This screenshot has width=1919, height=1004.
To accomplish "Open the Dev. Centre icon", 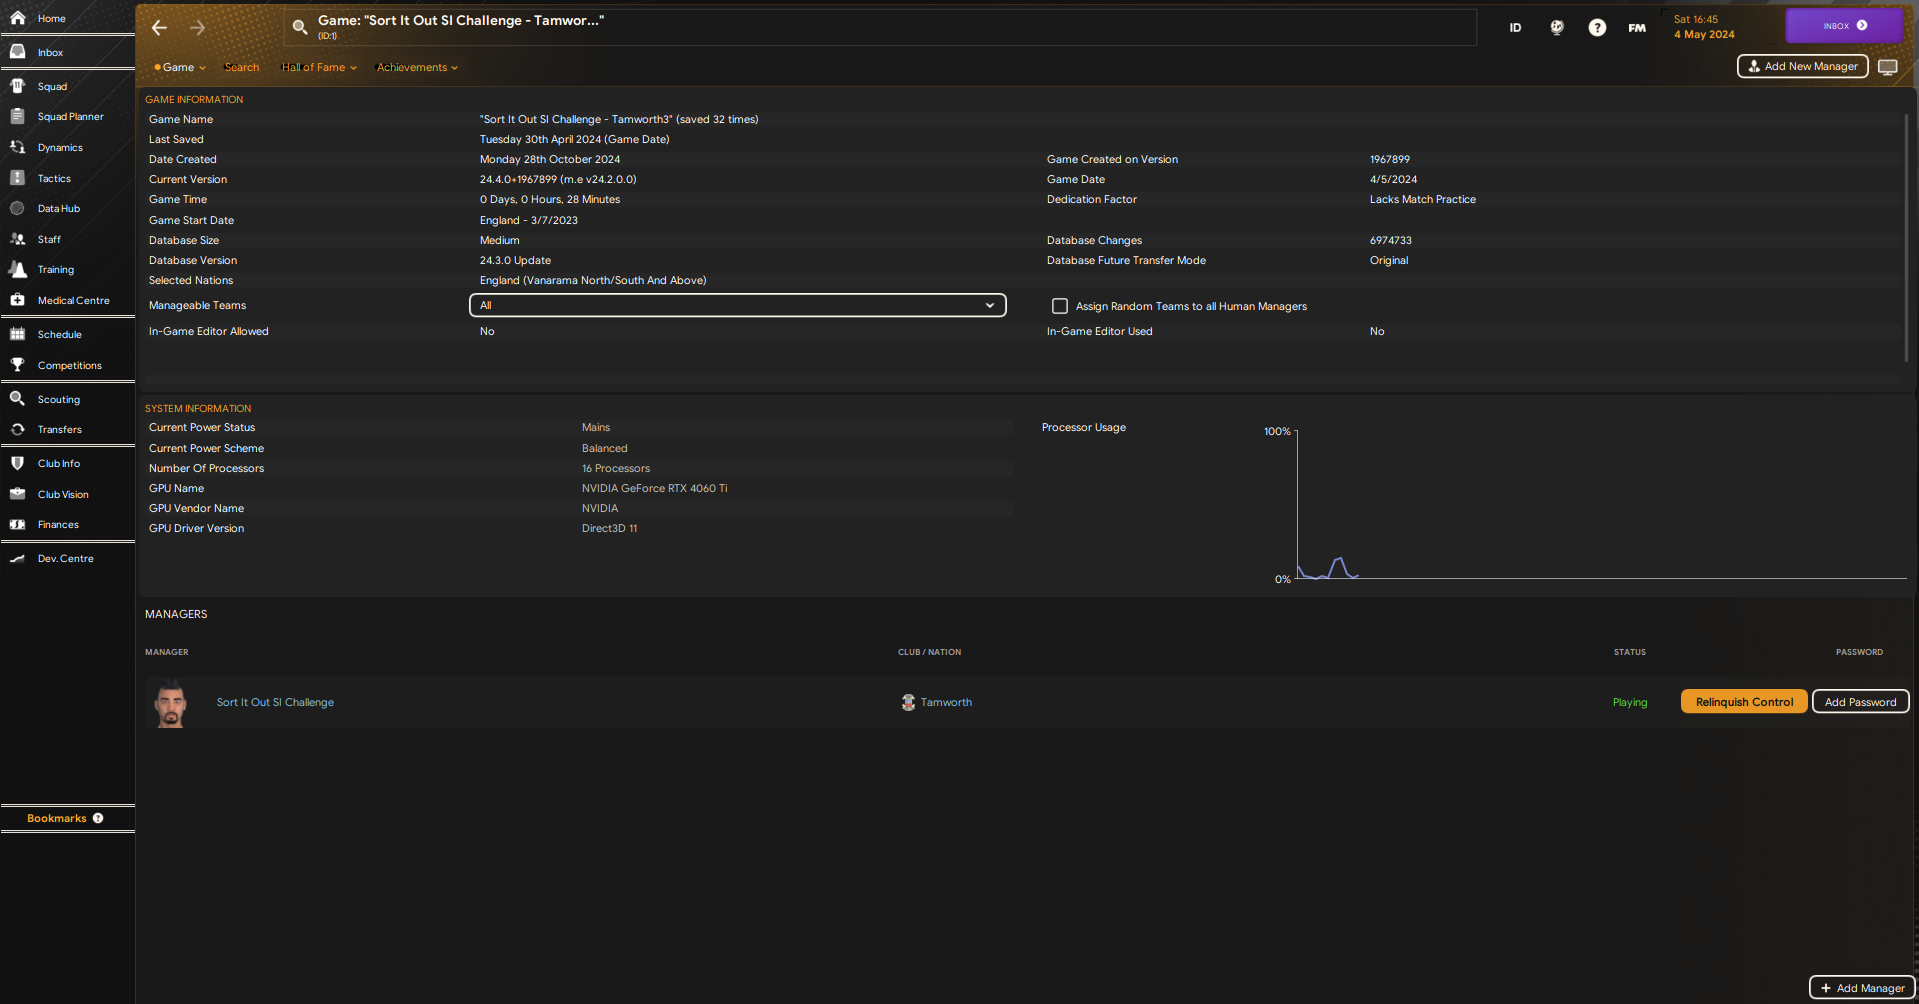I will tap(17, 558).
